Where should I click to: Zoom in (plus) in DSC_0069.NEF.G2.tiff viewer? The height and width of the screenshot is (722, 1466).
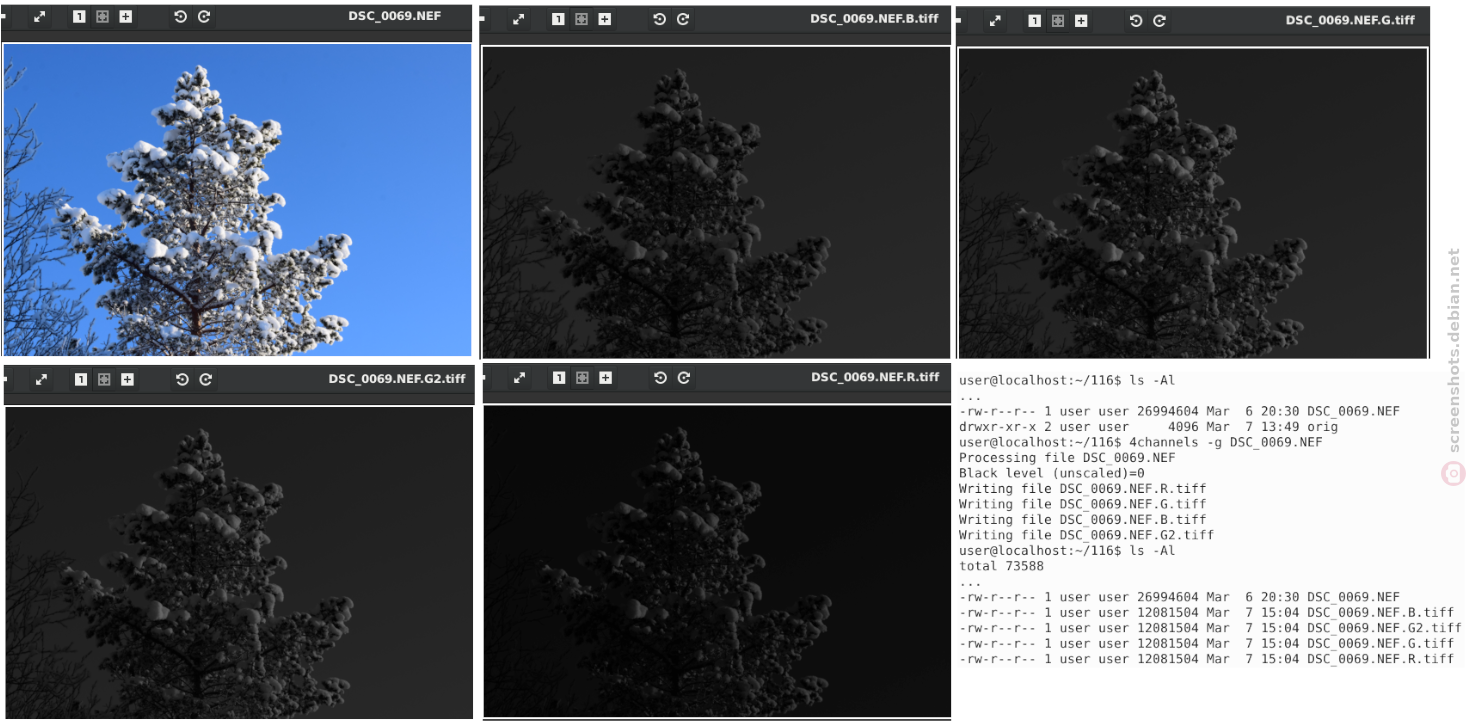coord(127,380)
